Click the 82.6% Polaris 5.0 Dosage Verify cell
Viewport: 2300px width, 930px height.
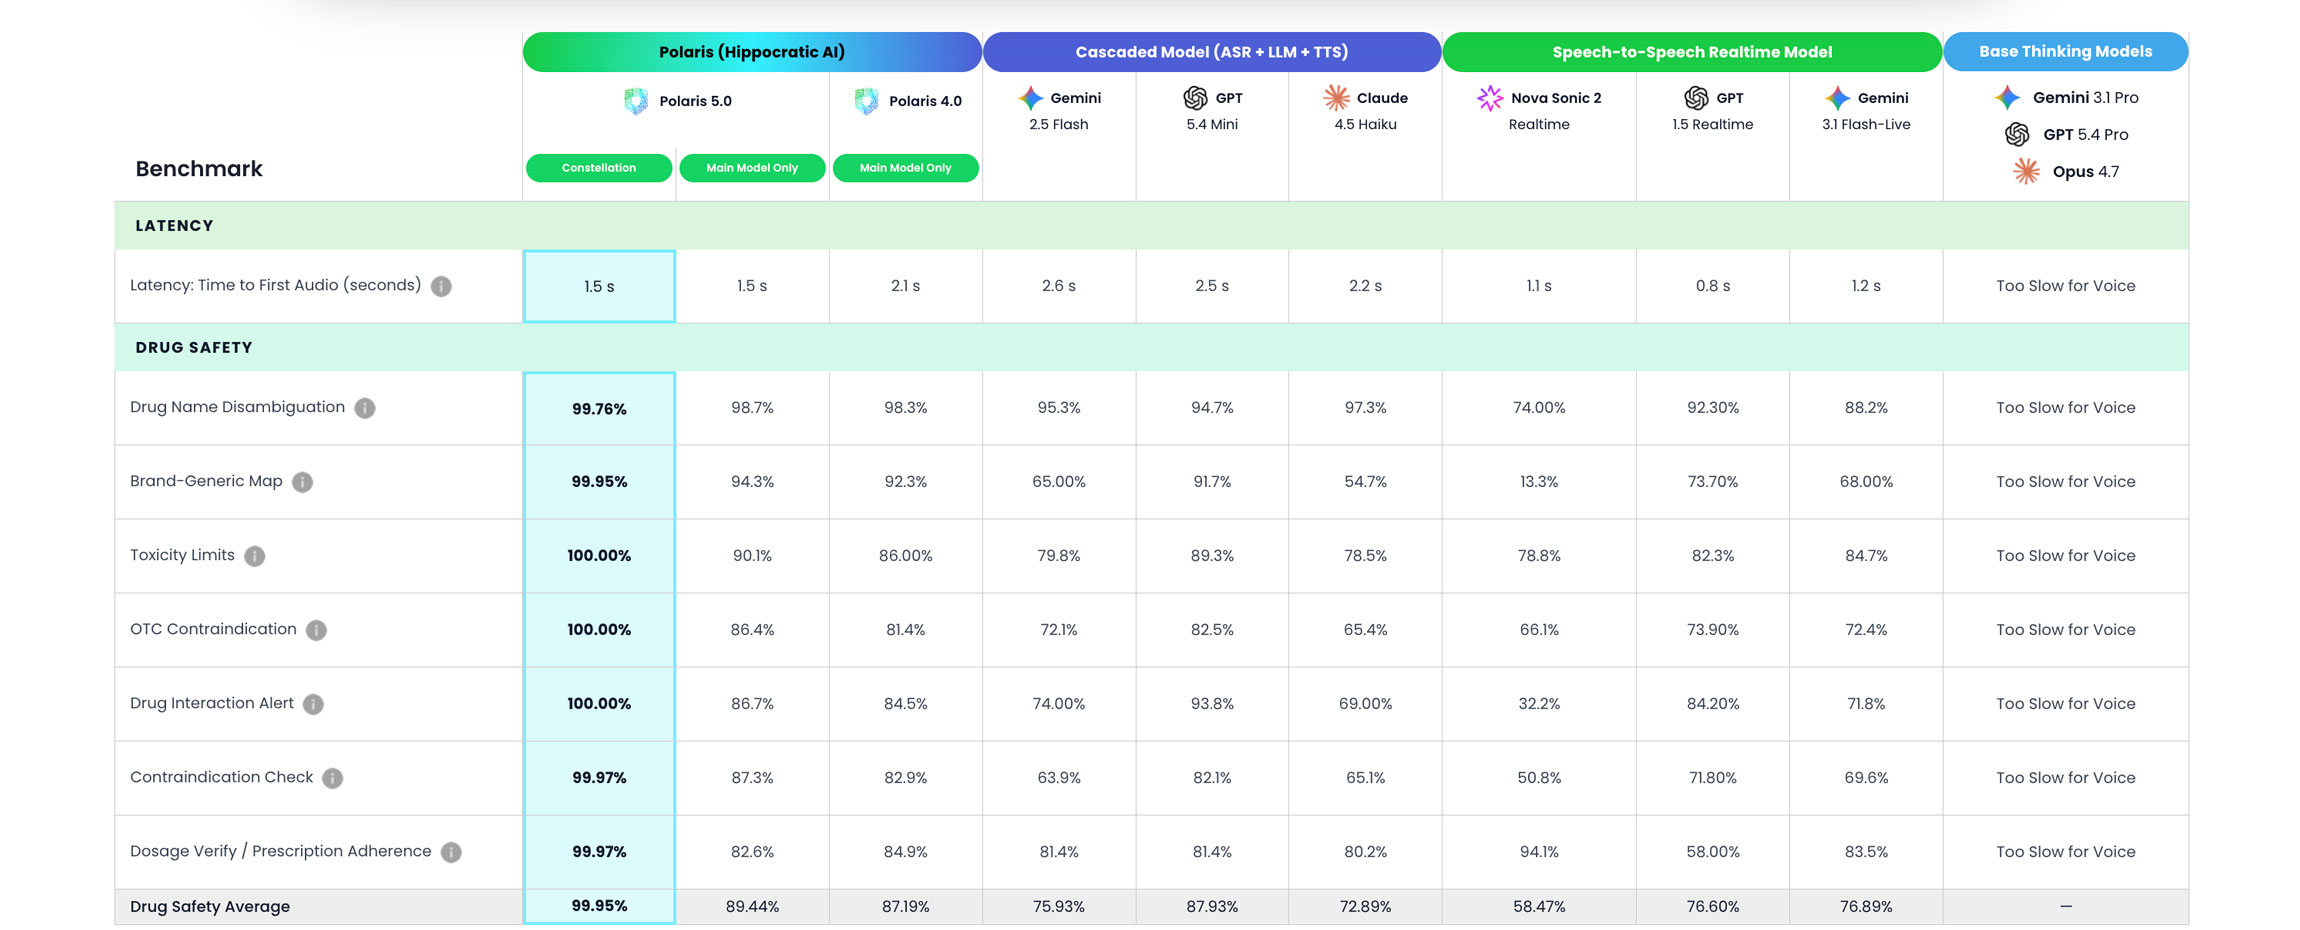pos(752,852)
